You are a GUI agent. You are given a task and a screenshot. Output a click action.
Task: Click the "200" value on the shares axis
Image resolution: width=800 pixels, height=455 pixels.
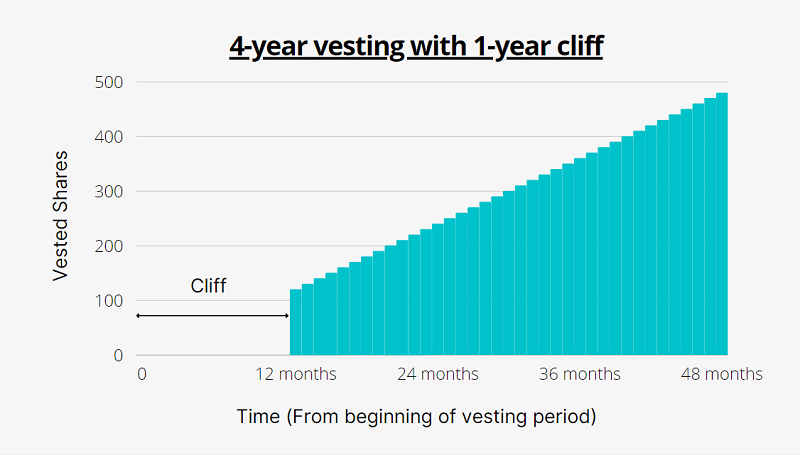pyautogui.click(x=108, y=246)
